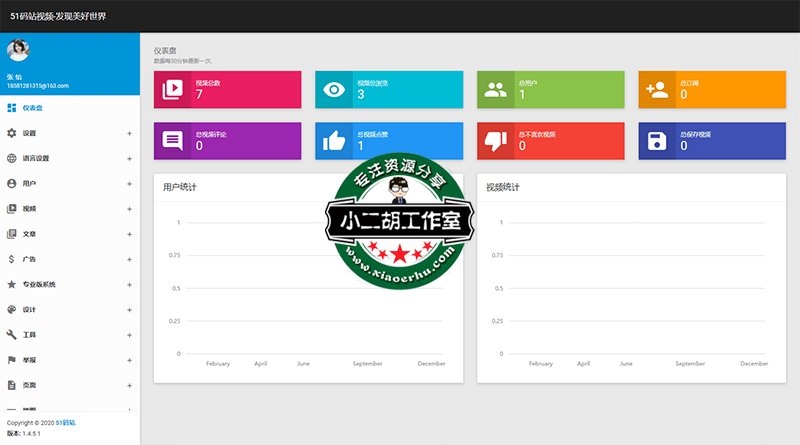Image resolution: width=800 pixels, height=445 pixels.
Task: Click the user avatar photo in sidebar
Action: (x=18, y=52)
